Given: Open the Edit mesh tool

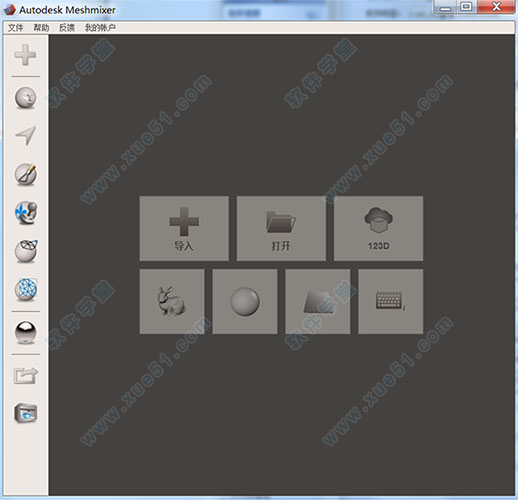Looking at the screenshot, I should 26,251.
